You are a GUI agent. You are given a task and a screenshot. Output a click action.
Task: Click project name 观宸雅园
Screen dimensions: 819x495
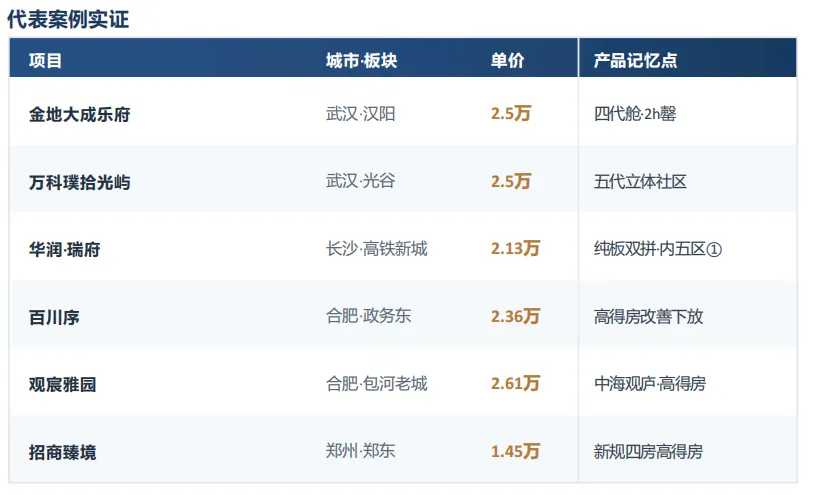tap(63, 384)
